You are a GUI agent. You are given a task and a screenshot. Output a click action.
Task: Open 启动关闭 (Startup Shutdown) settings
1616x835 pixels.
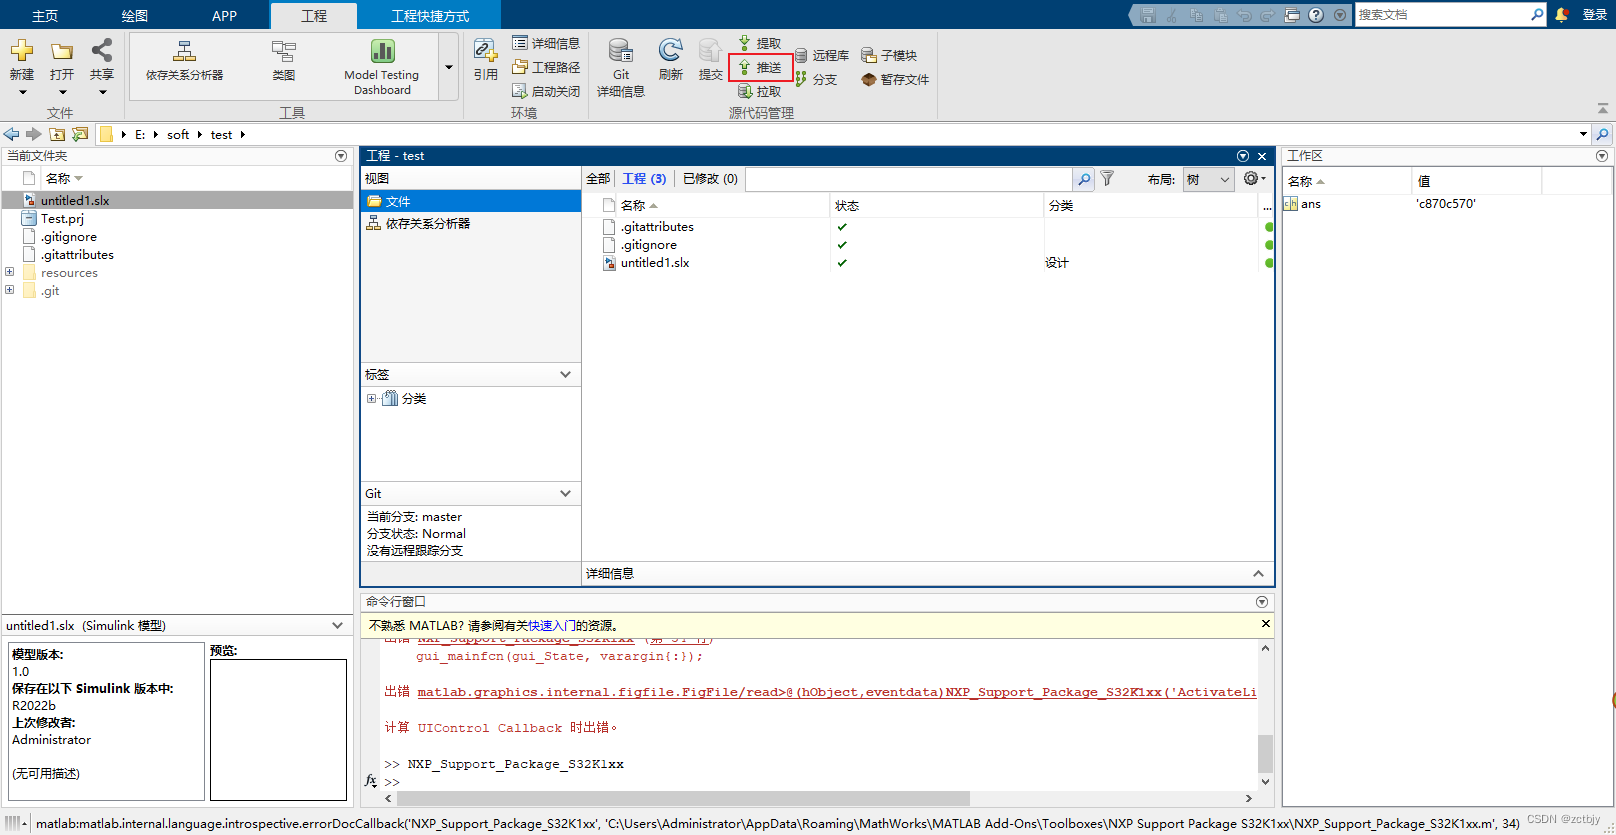point(546,91)
